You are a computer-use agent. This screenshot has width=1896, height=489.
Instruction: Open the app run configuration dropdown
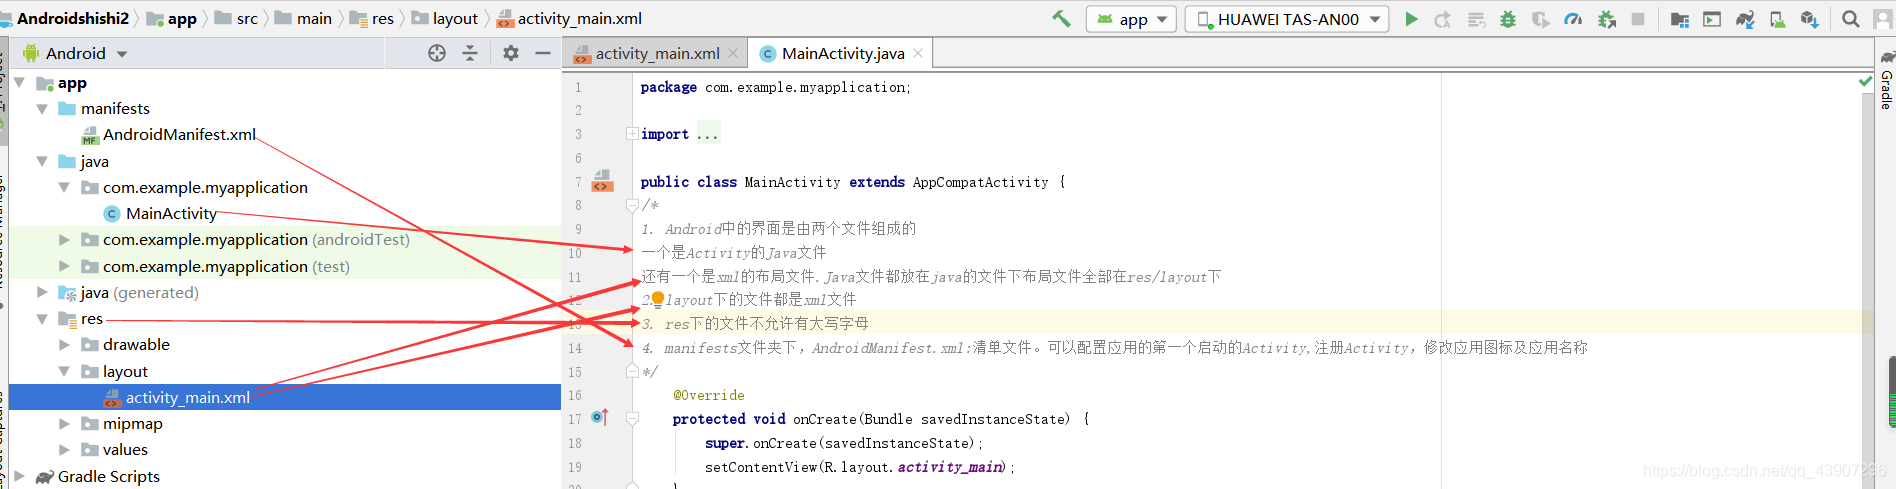tap(1132, 19)
